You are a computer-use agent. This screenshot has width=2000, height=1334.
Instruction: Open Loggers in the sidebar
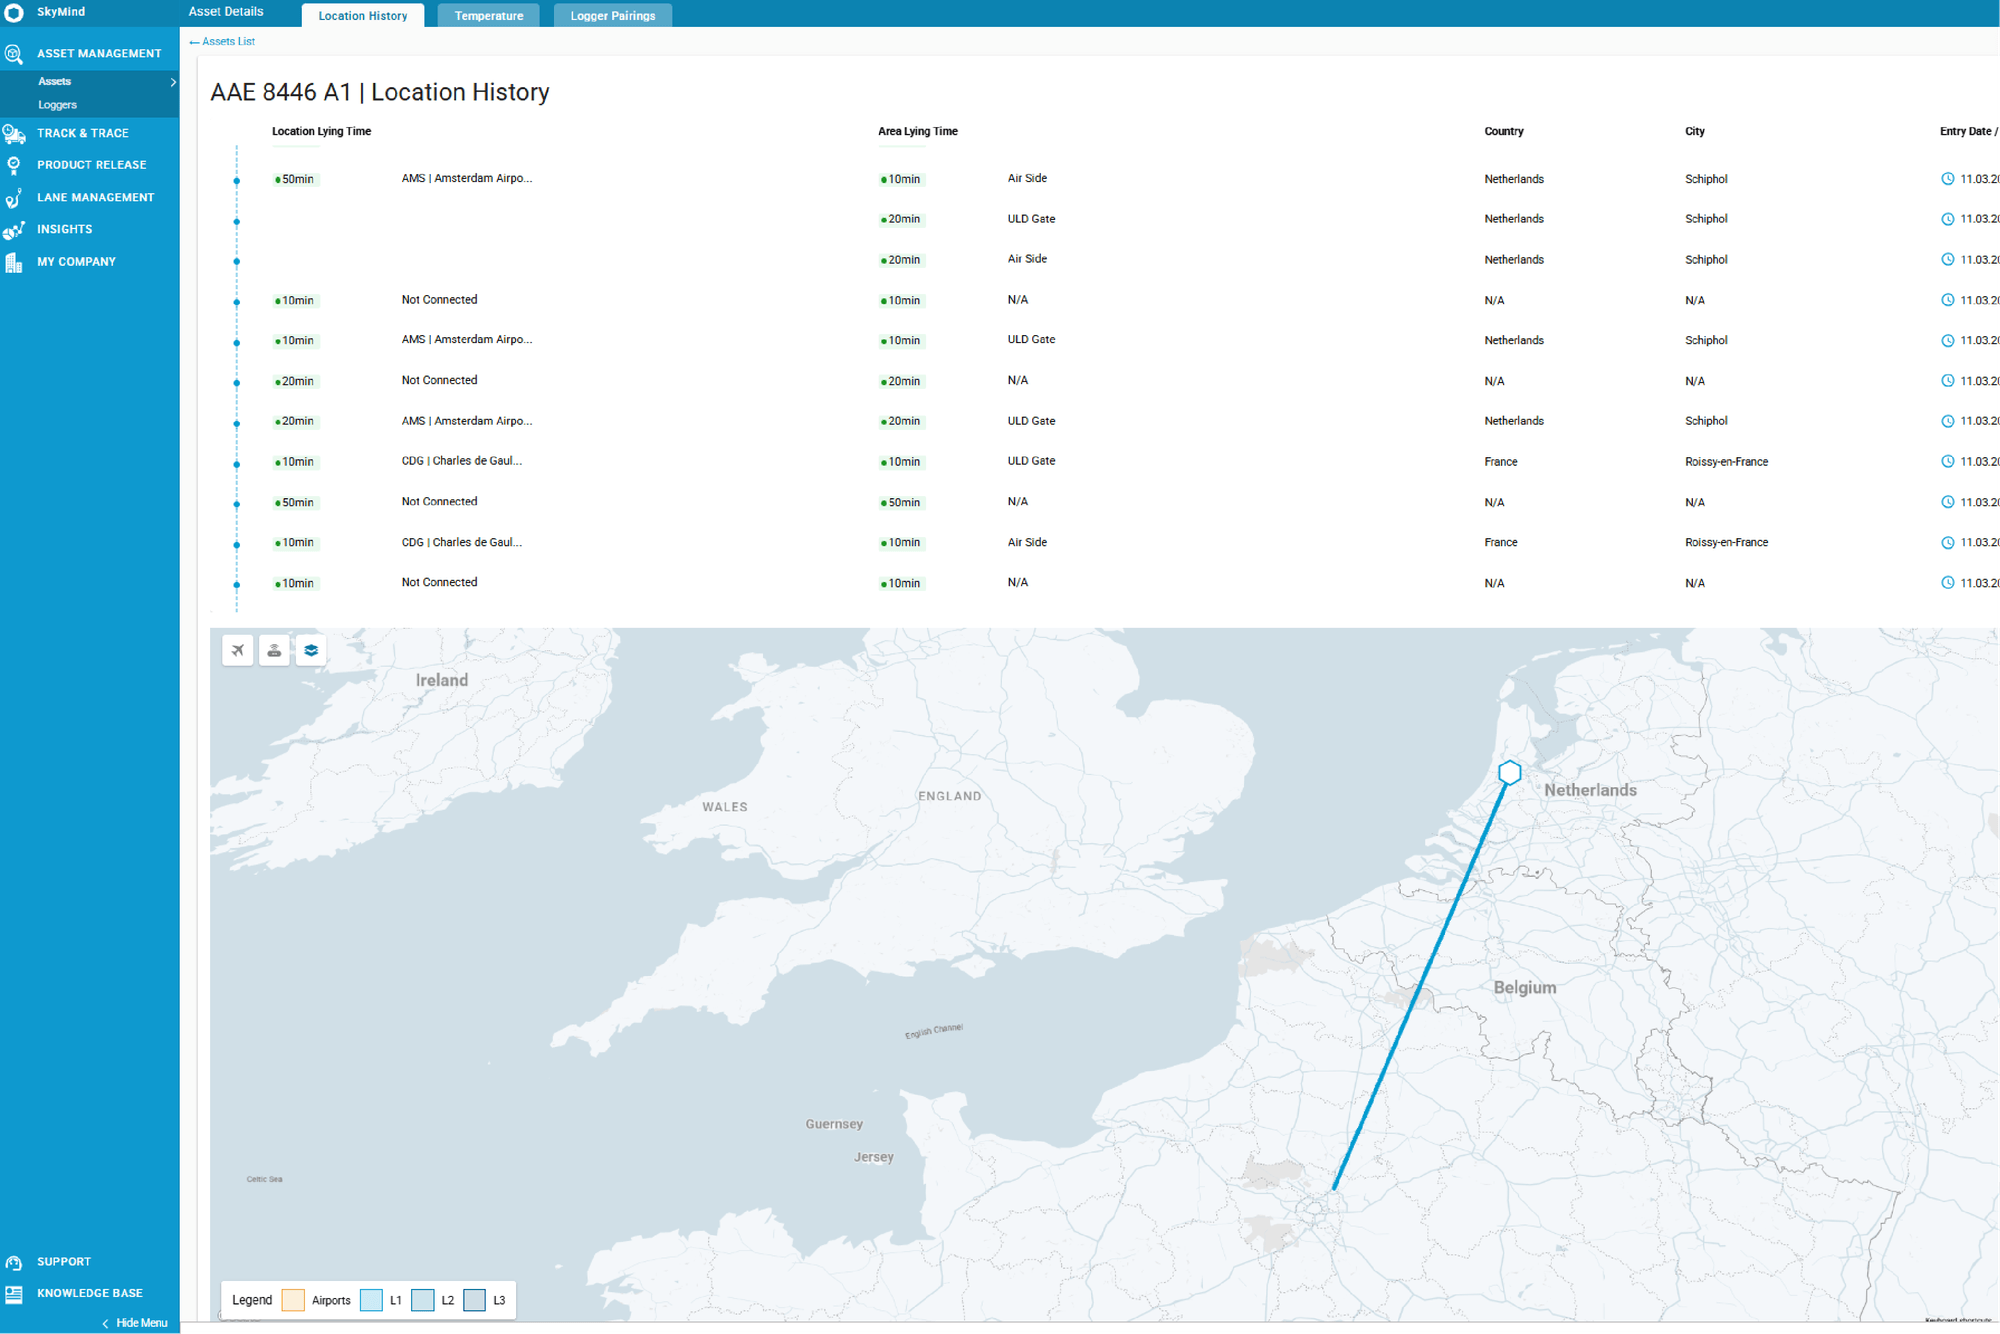pos(57,105)
